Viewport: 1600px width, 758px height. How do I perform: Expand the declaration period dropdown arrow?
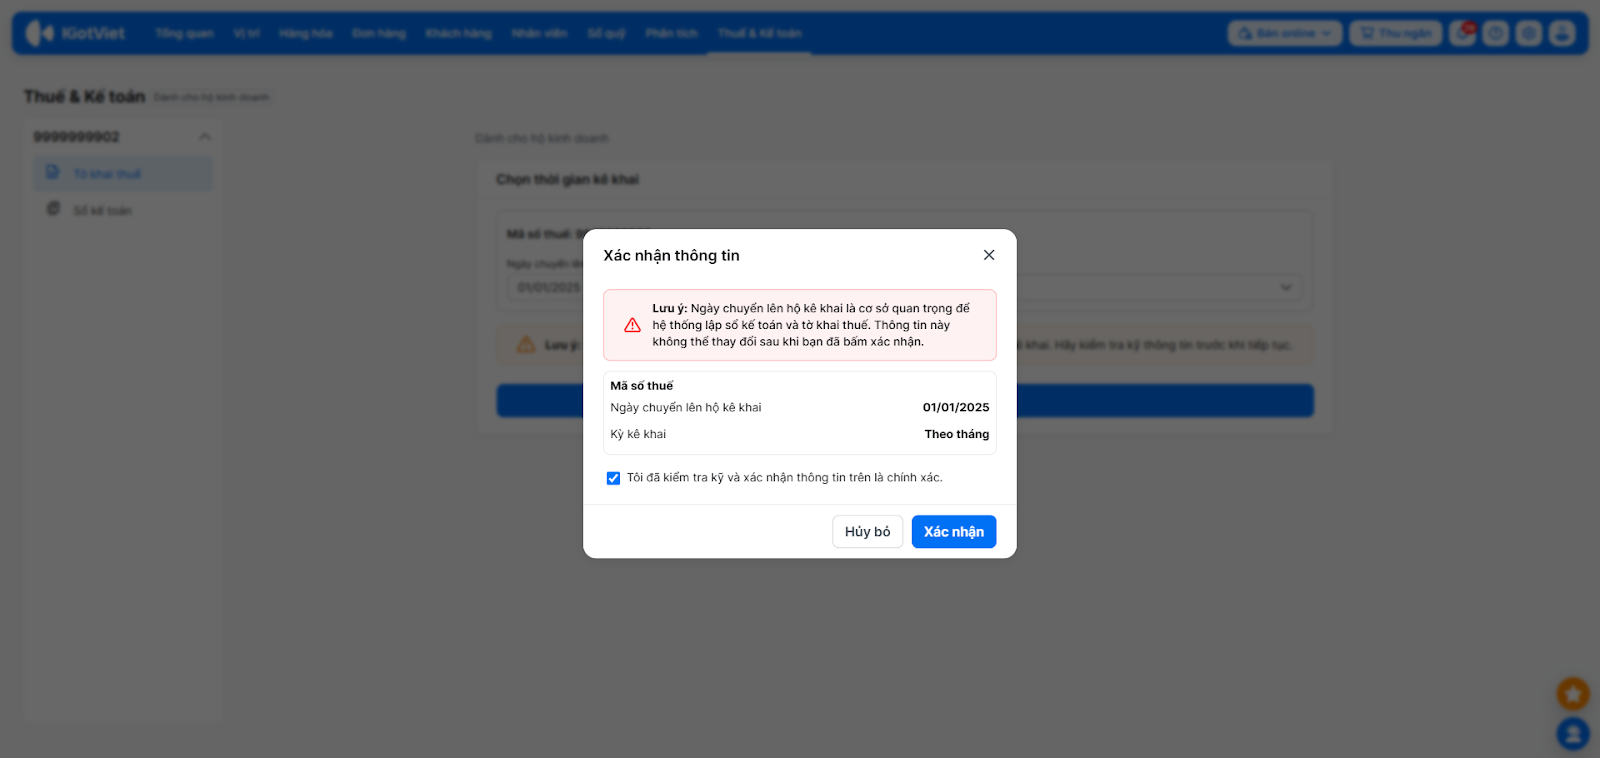click(1286, 288)
